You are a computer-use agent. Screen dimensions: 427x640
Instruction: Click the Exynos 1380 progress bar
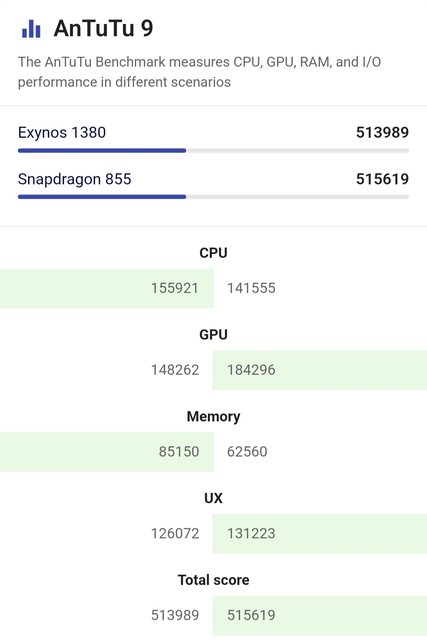214,151
